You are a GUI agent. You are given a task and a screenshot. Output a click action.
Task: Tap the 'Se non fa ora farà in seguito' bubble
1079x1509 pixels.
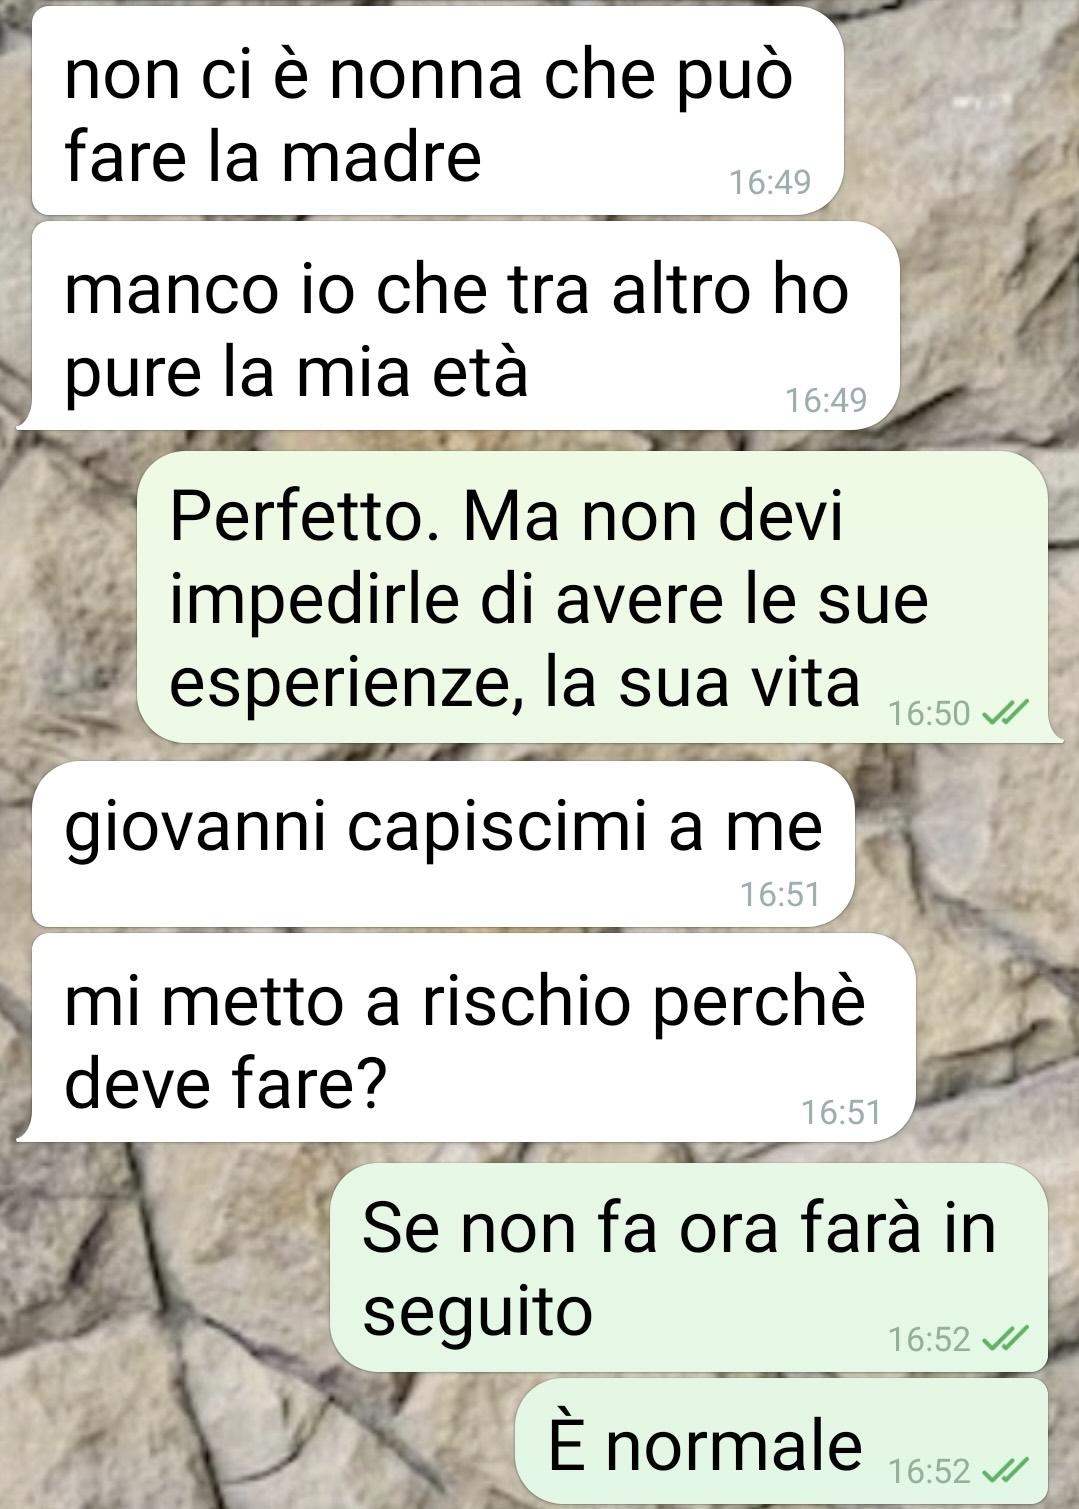pyautogui.click(x=689, y=1267)
